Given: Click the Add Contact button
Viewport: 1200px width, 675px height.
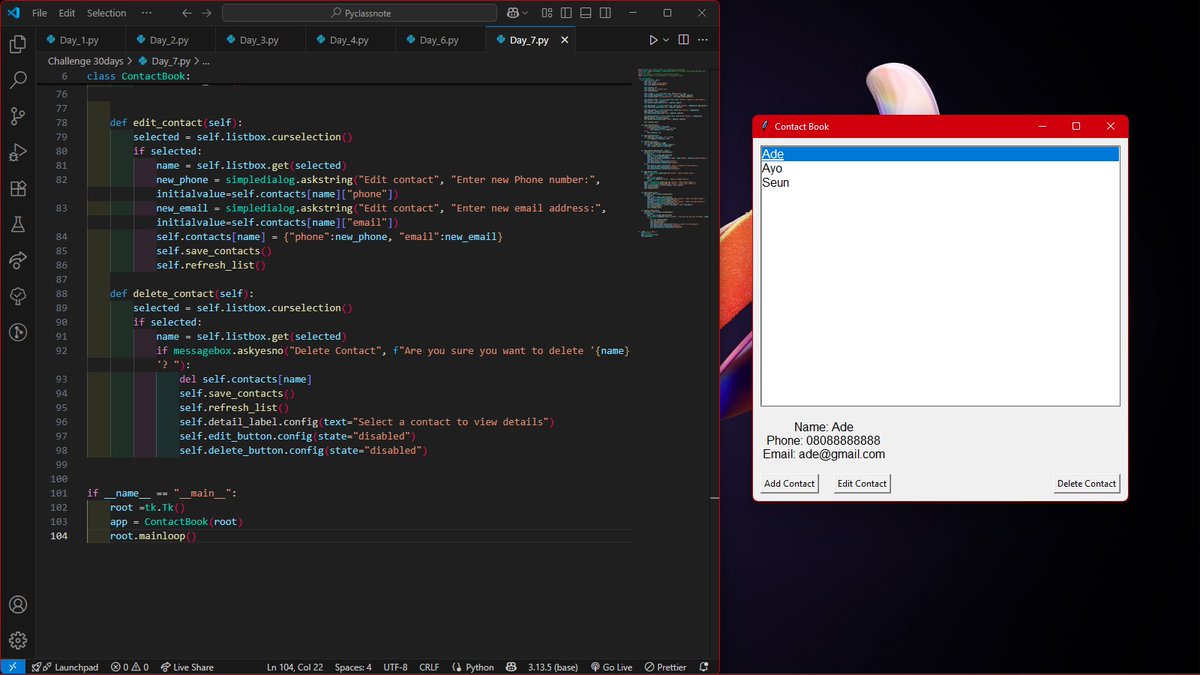Looking at the screenshot, I should point(788,483).
